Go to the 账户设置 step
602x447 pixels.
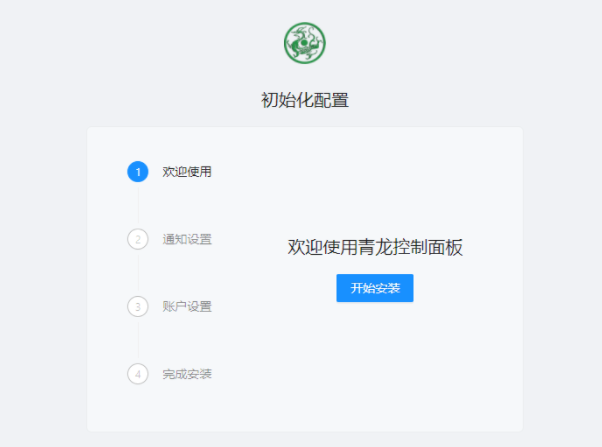187,306
